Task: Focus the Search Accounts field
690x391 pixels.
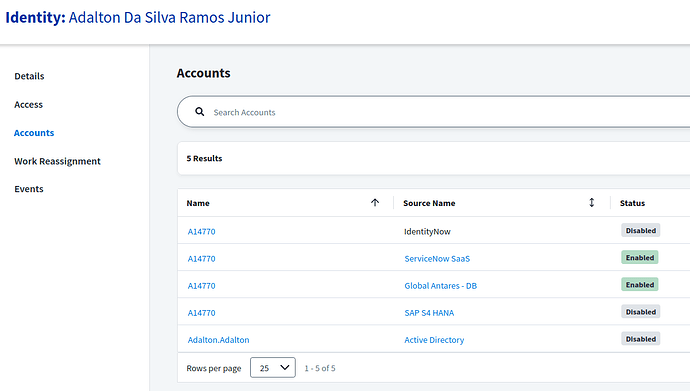Action: [440, 112]
